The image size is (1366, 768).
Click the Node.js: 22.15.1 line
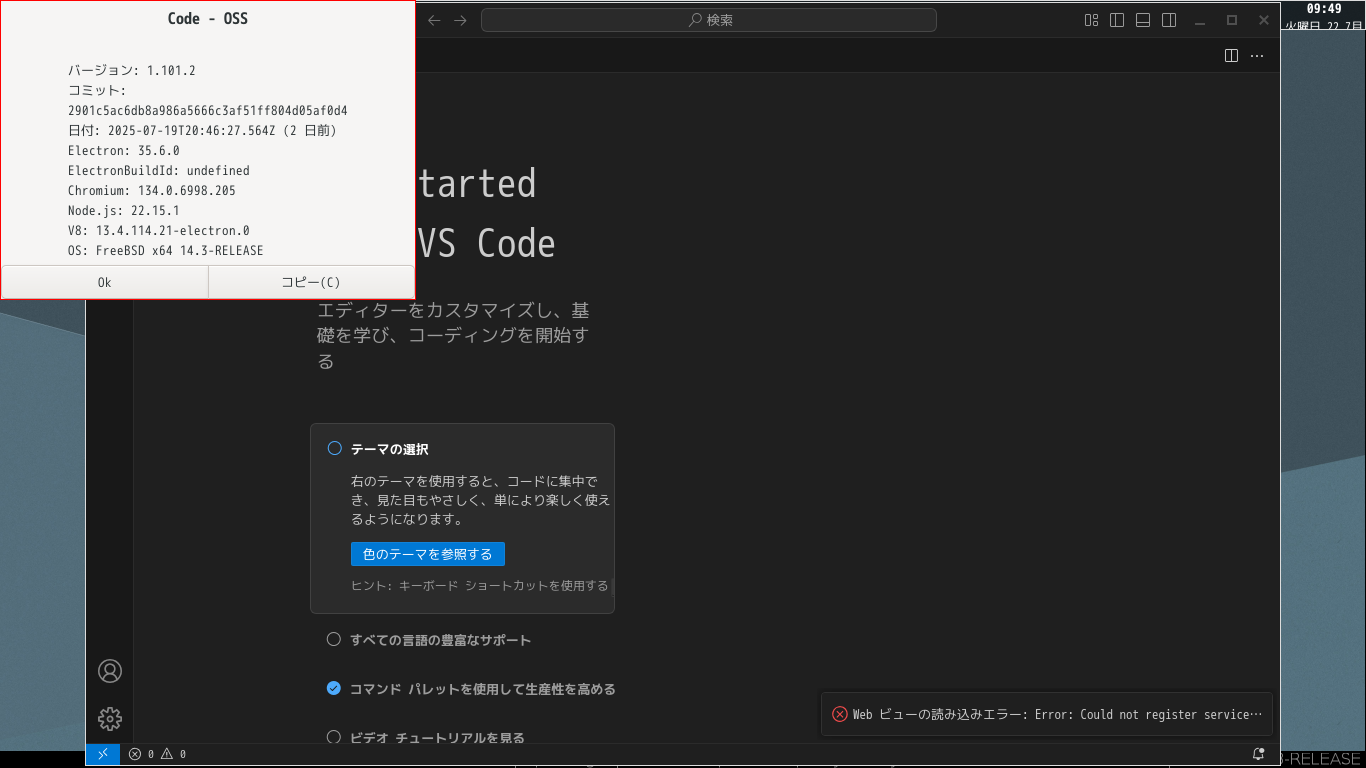124,210
